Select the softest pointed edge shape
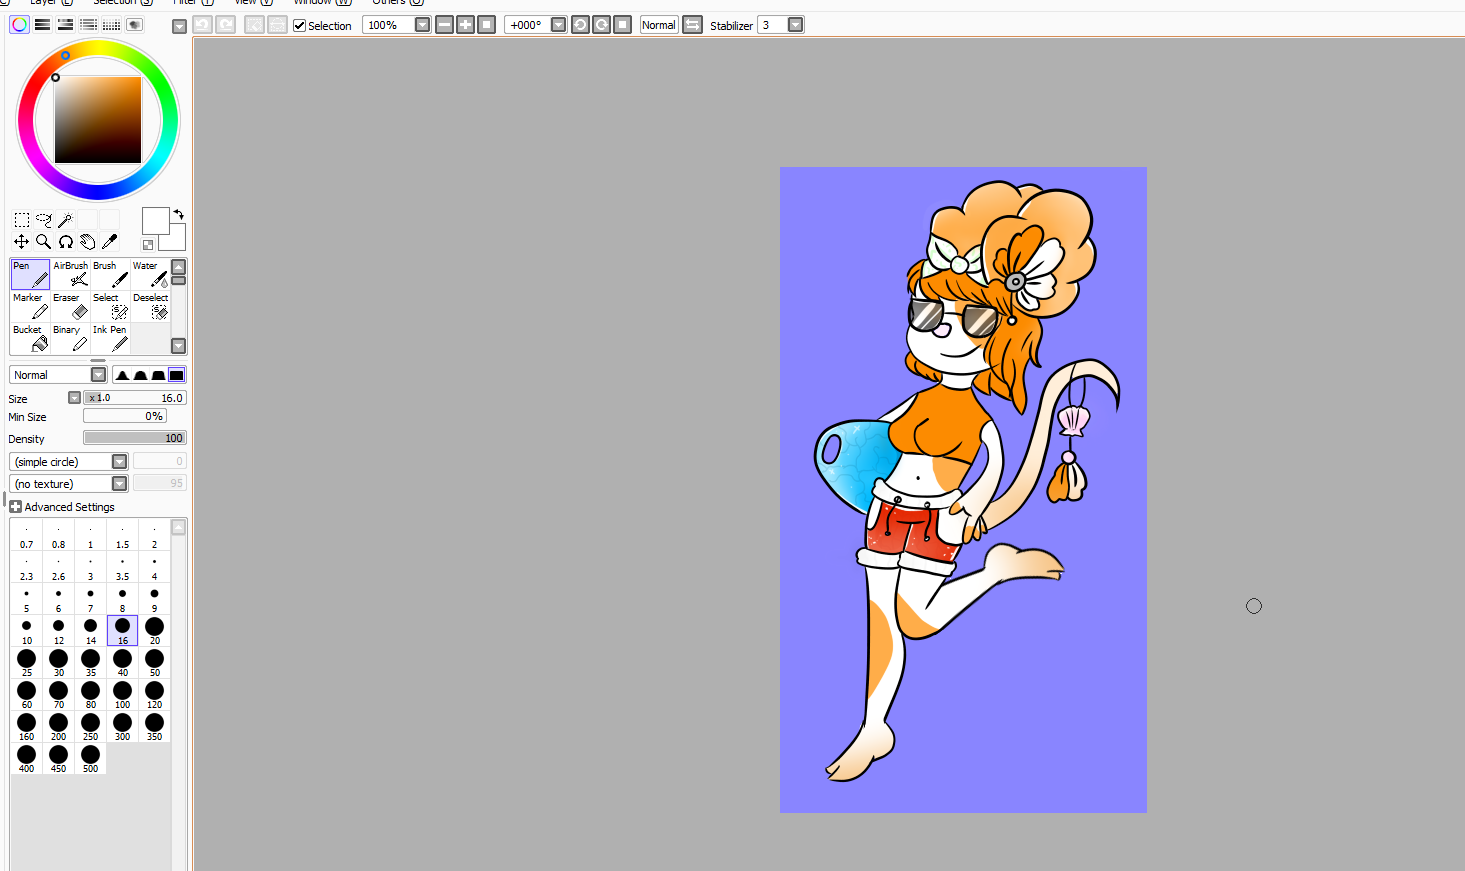 click(122, 375)
